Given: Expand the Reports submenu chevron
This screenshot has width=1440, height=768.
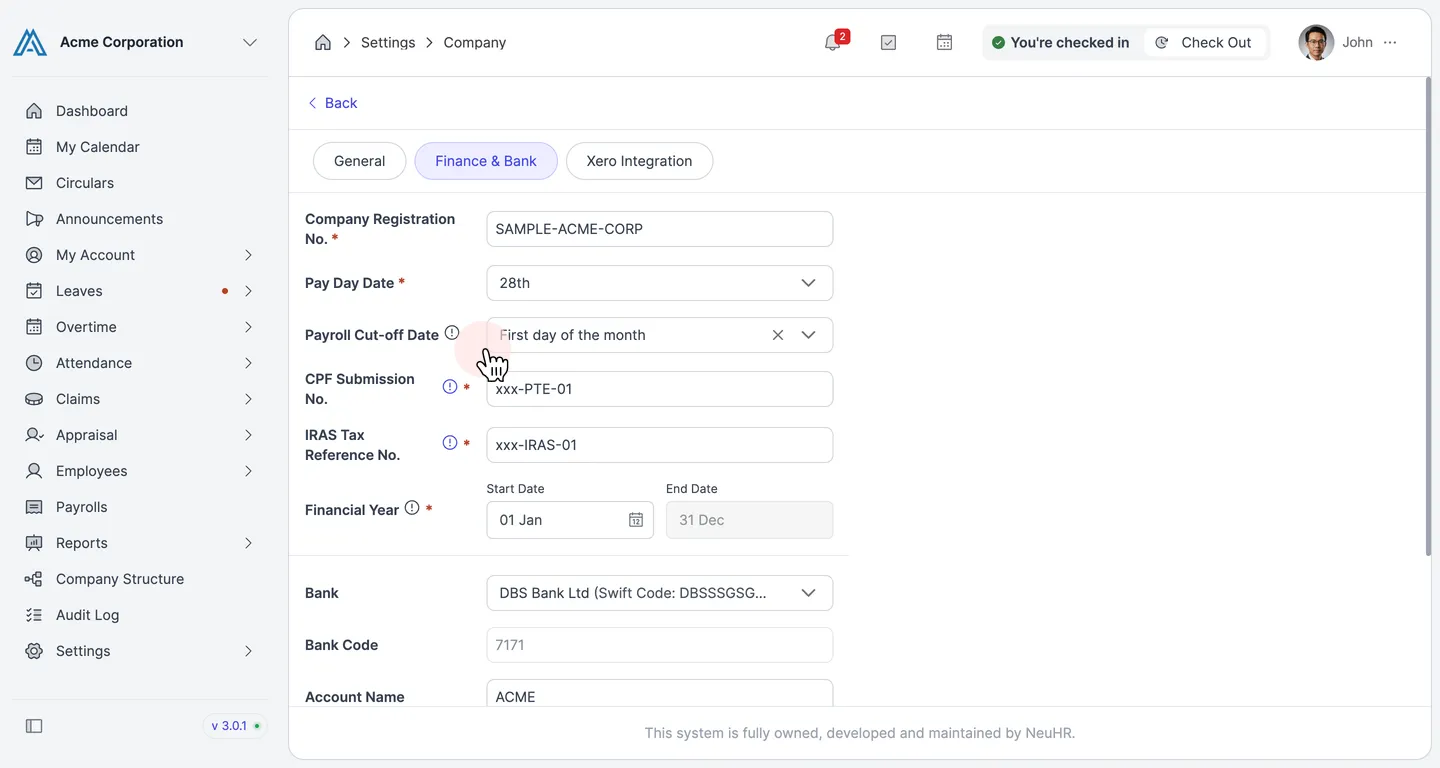Looking at the screenshot, I should tap(248, 543).
